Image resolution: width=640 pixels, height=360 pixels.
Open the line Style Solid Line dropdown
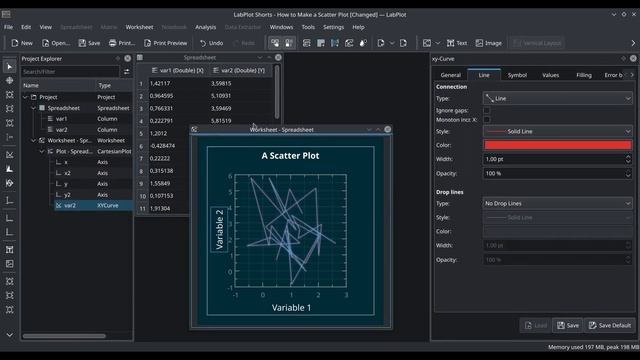[x=558, y=131]
